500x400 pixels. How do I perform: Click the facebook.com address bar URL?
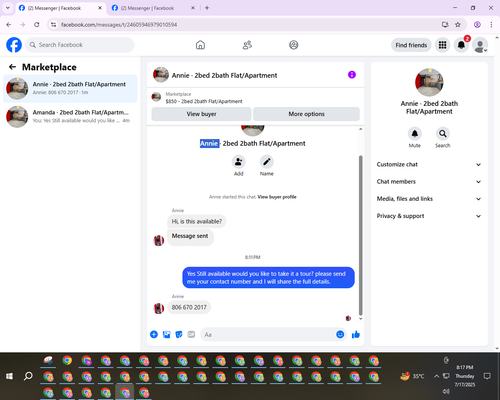click(x=119, y=25)
